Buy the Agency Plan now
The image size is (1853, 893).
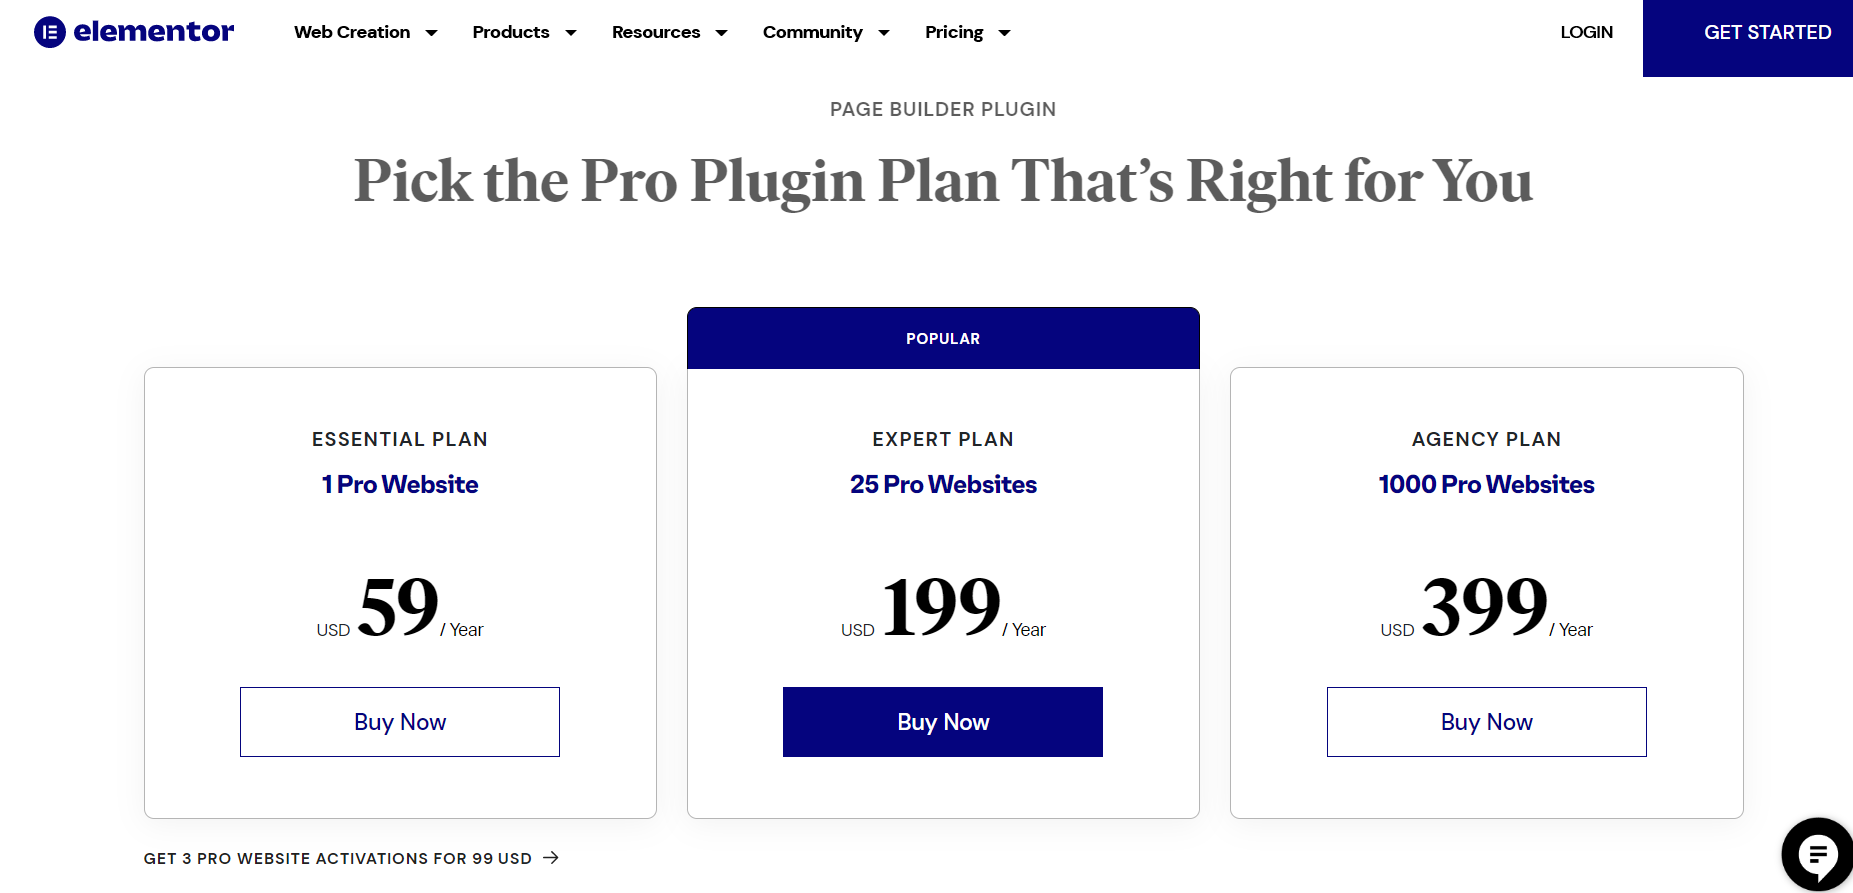coord(1486,721)
